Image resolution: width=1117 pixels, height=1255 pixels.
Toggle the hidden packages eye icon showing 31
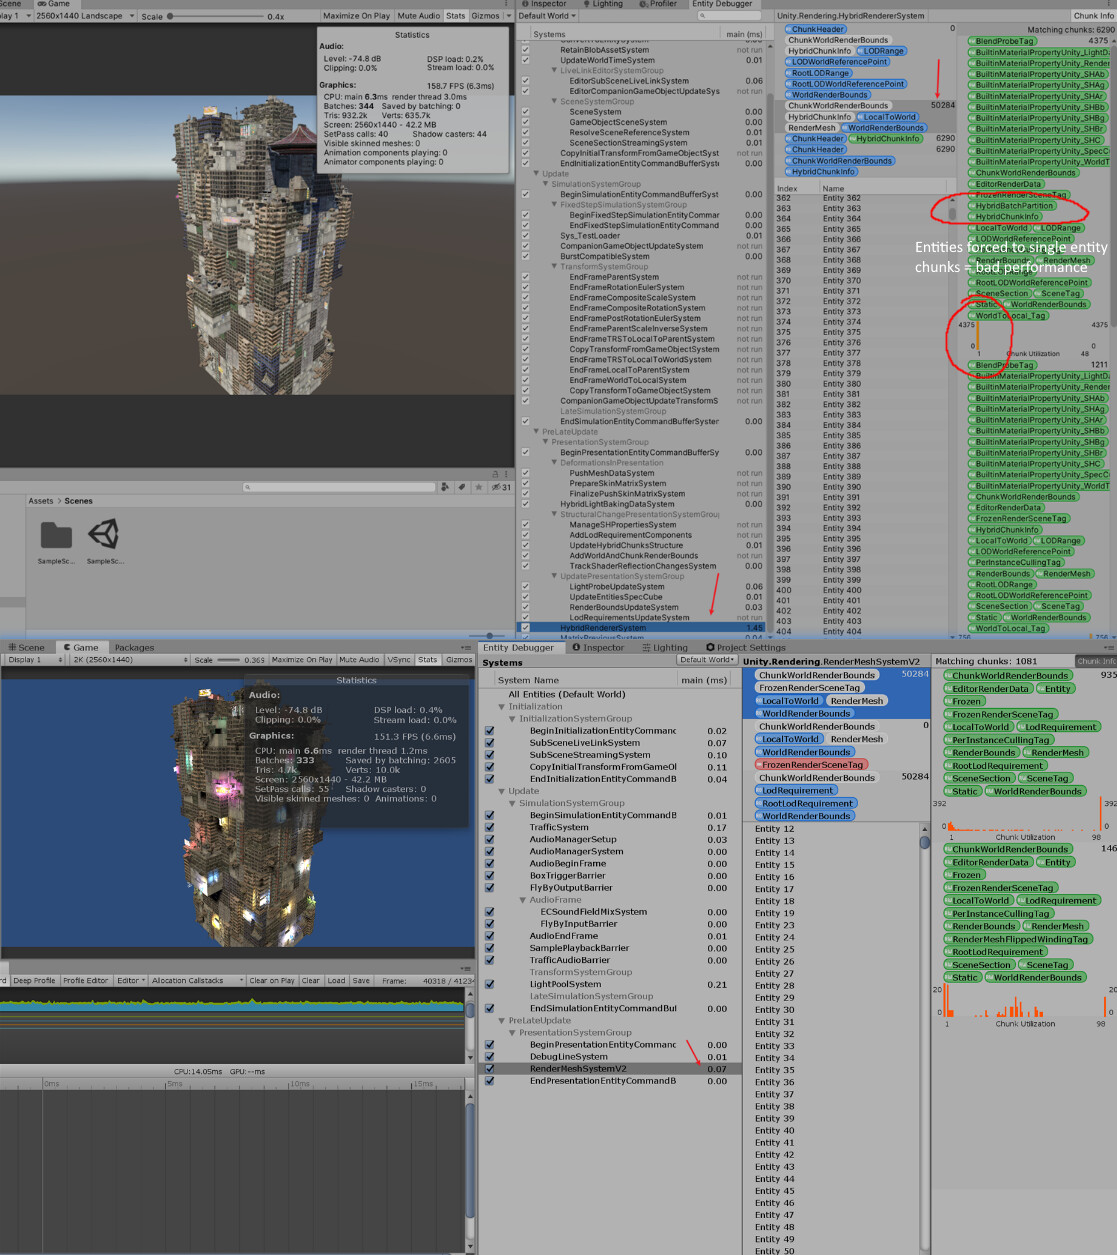click(500, 487)
